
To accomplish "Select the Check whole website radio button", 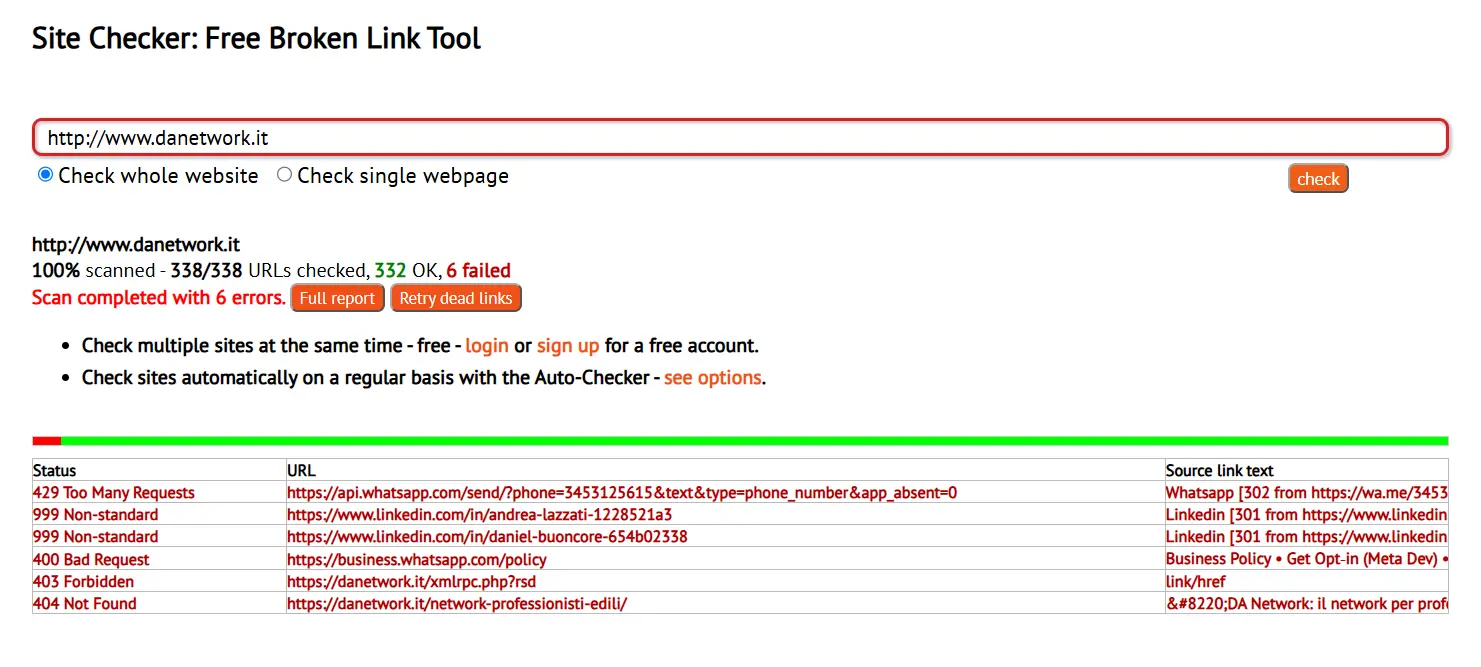I will pos(45,175).
